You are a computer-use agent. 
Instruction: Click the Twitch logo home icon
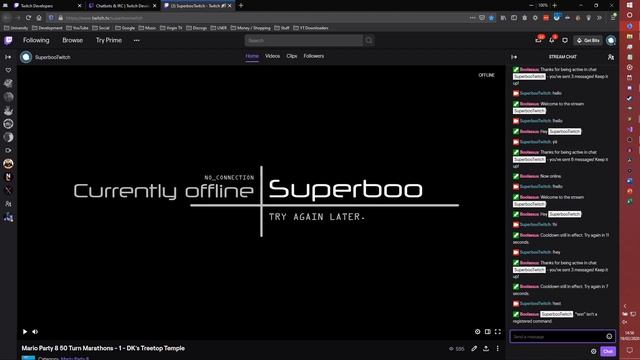tap(8, 40)
